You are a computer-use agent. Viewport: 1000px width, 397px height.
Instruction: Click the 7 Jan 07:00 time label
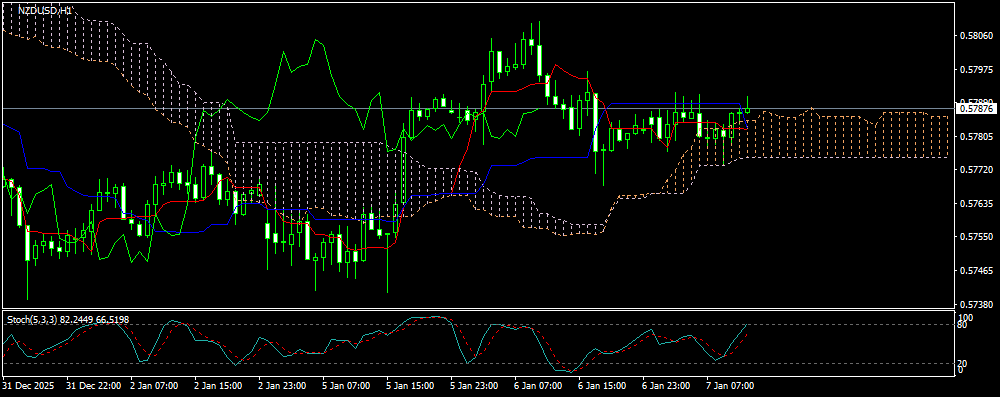(x=730, y=386)
